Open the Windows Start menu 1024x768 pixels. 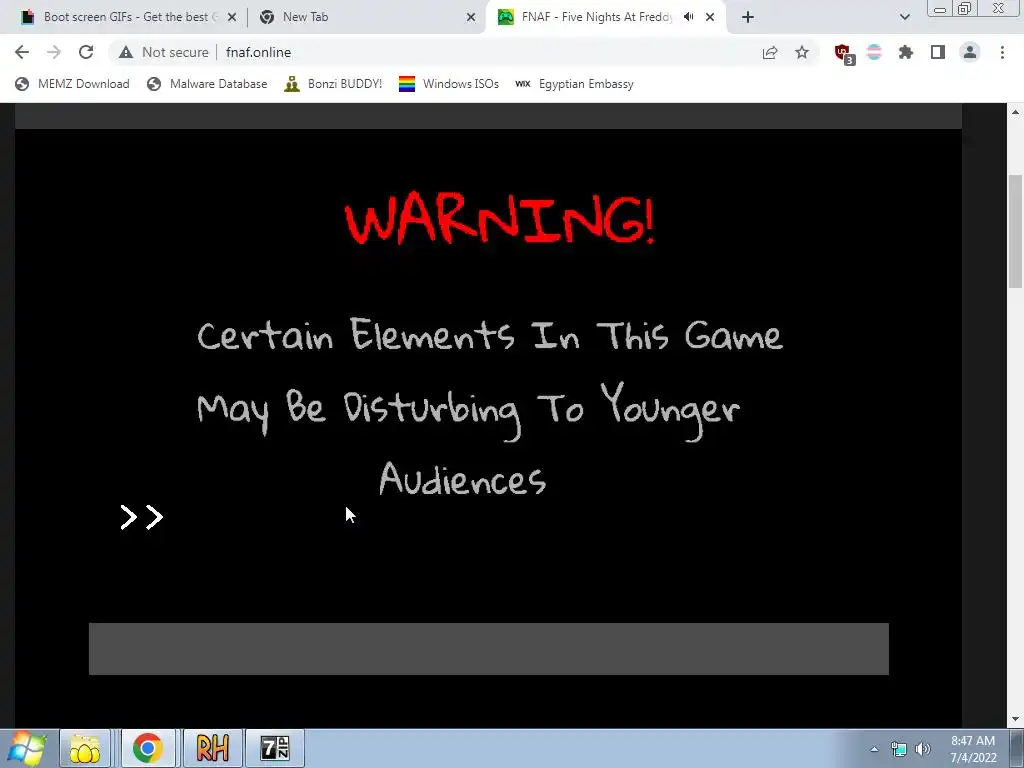pos(26,748)
